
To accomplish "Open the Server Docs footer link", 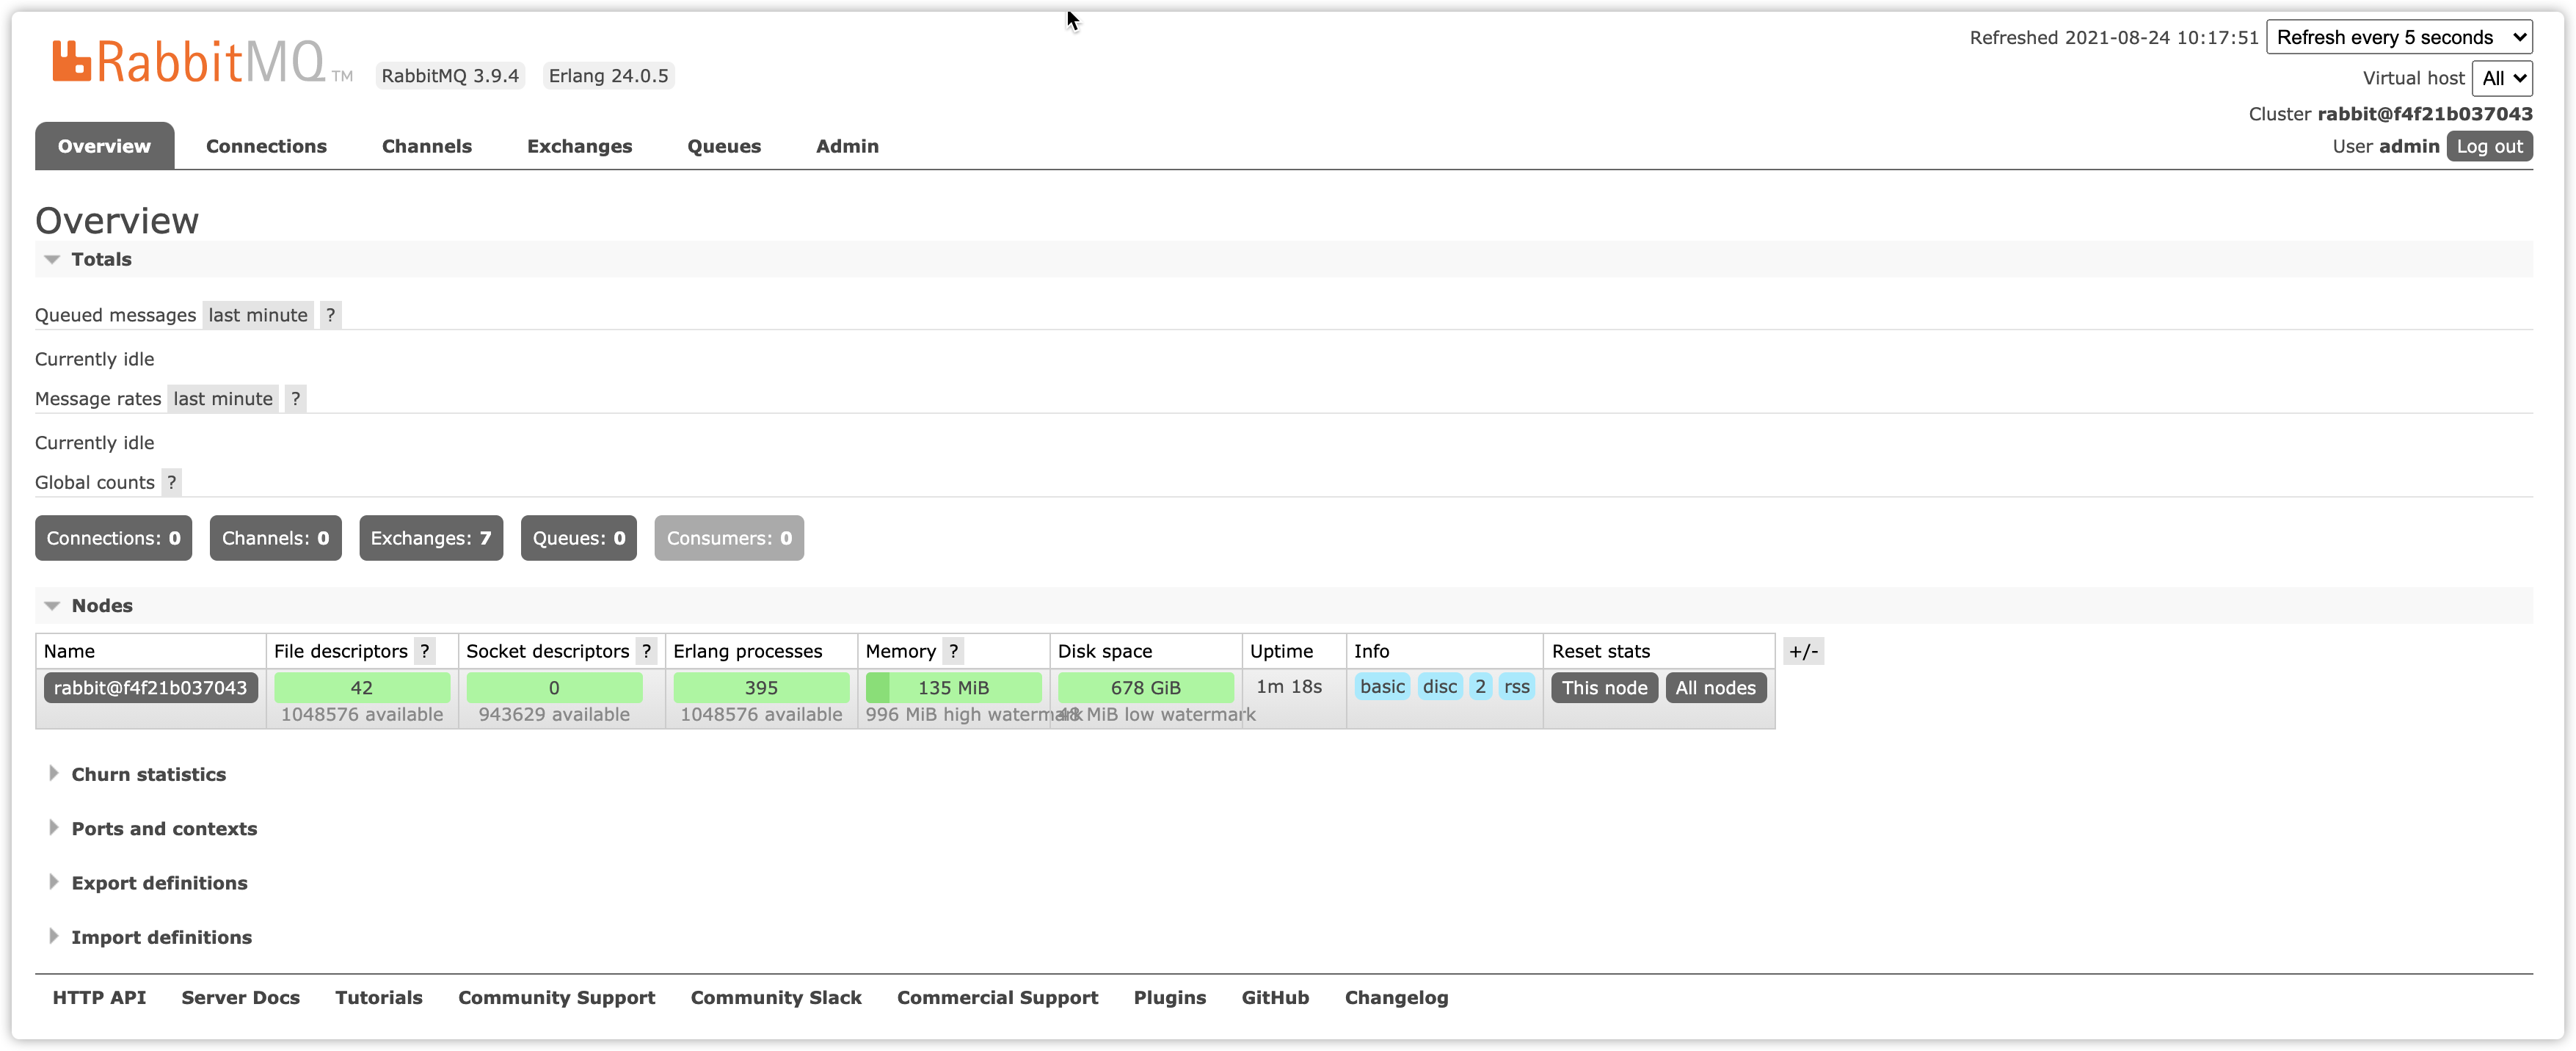I will (240, 998).
